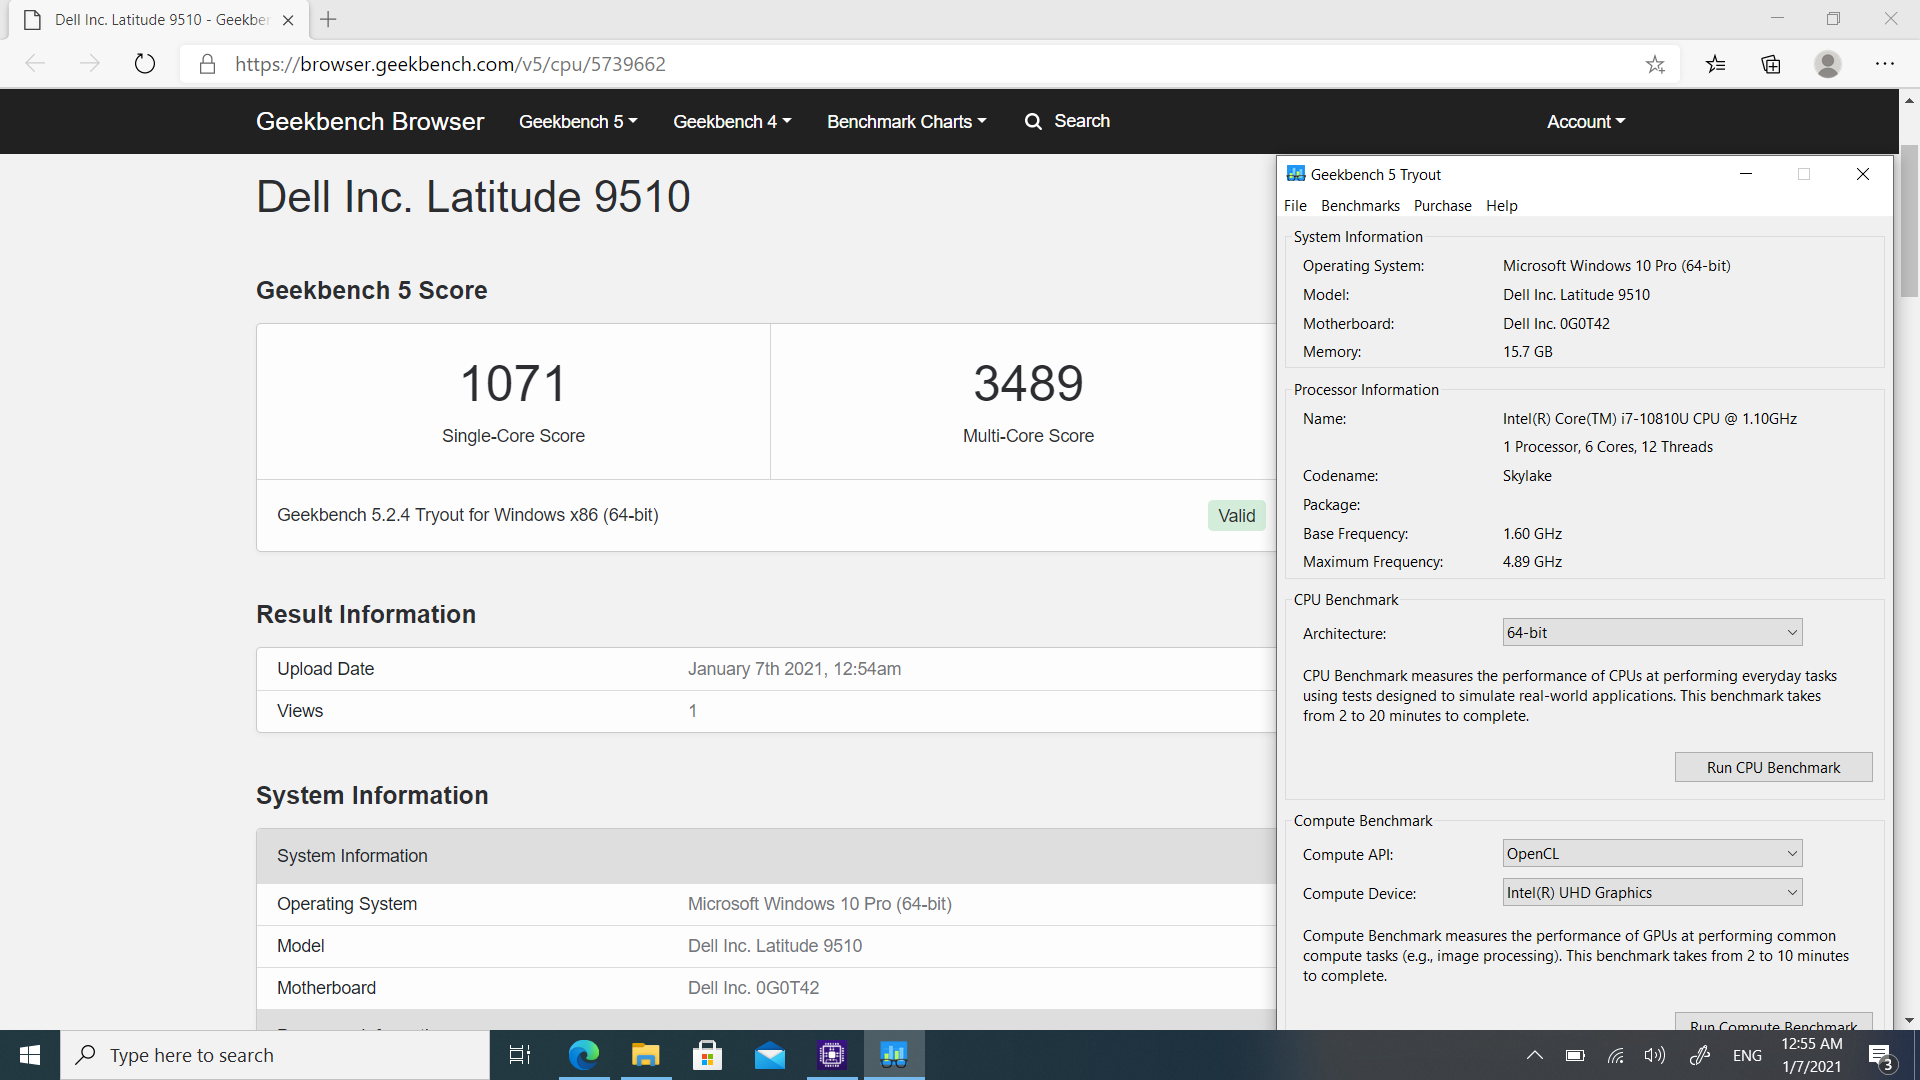Click the upload date January 7th 2021
1920x1080 pixels.
pos(794,669)
